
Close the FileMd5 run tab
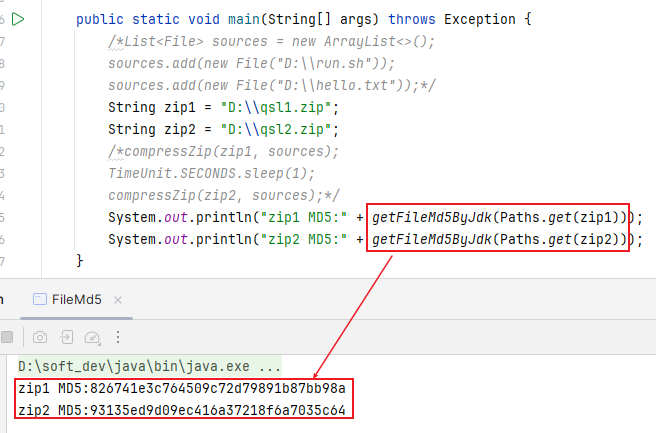point(119,300)
